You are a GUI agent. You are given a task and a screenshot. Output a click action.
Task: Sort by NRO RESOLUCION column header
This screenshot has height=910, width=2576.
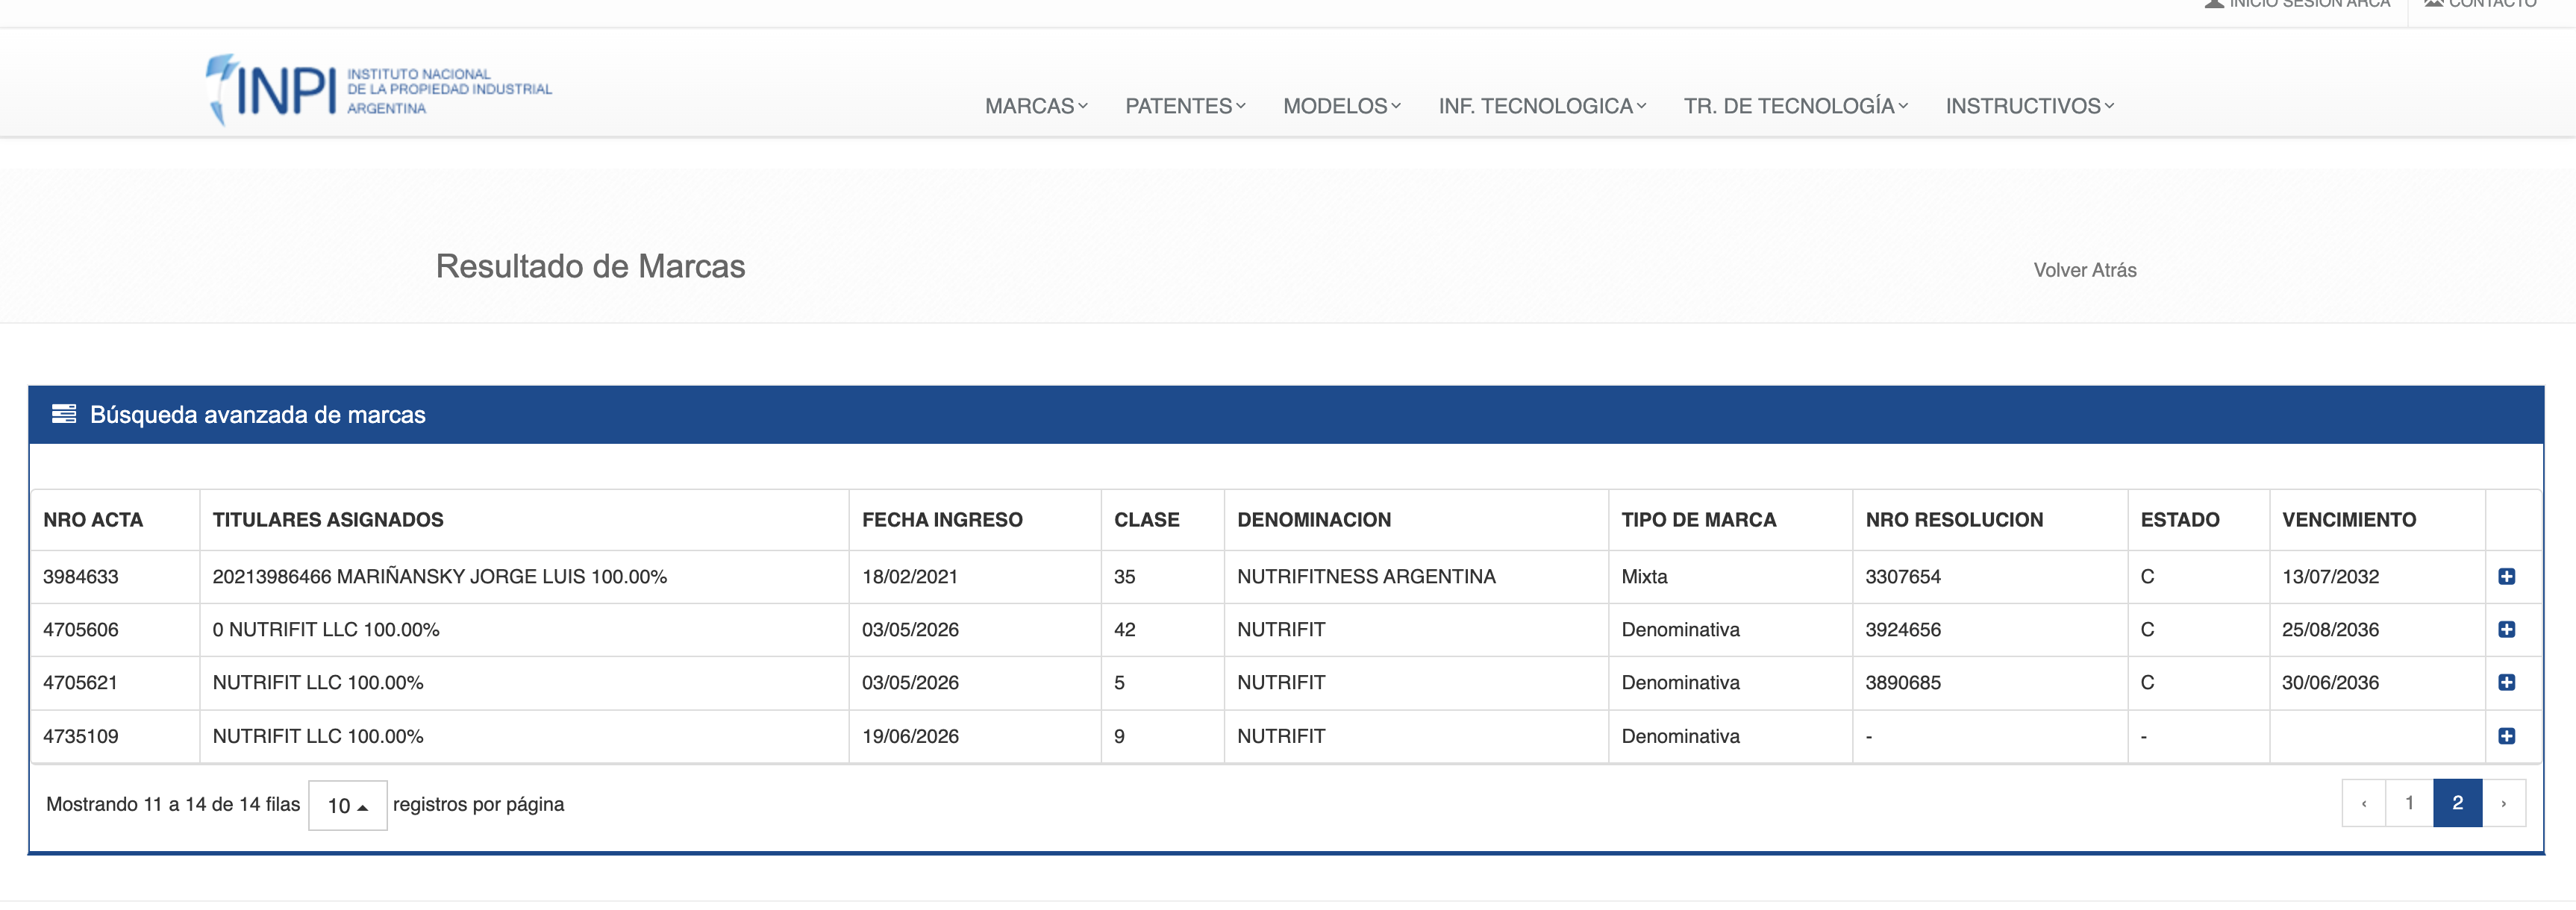point(1954,520)
